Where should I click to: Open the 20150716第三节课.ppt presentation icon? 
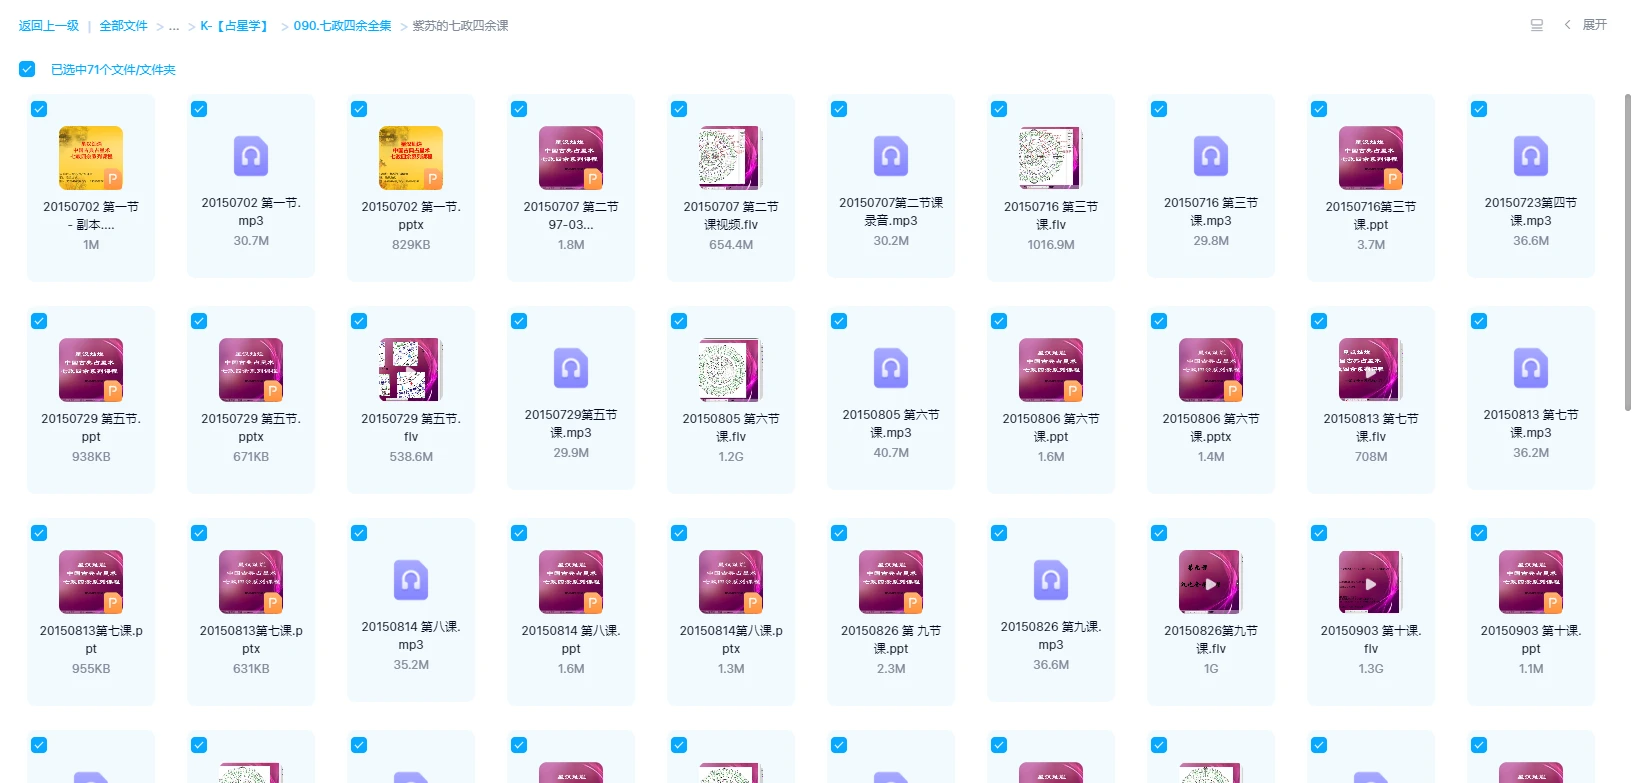[x=1371, y=158]
